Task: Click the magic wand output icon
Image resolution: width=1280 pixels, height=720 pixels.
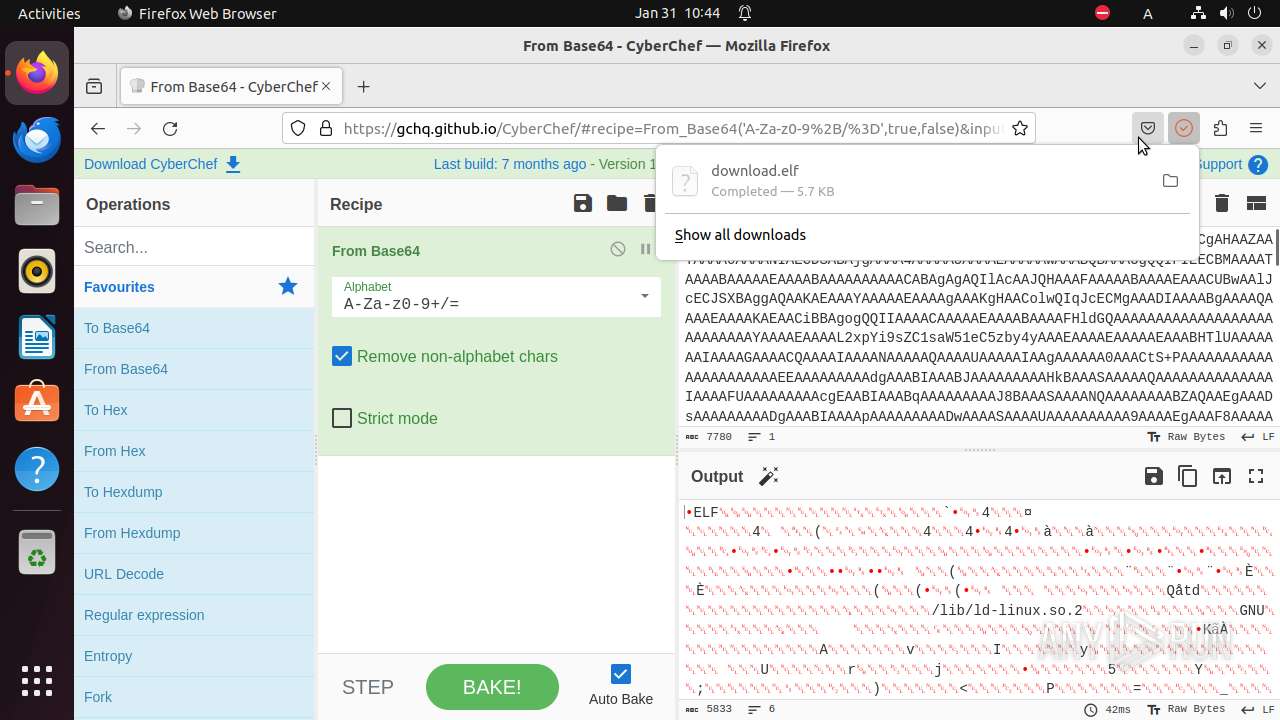Action: [x=768, y=477]
